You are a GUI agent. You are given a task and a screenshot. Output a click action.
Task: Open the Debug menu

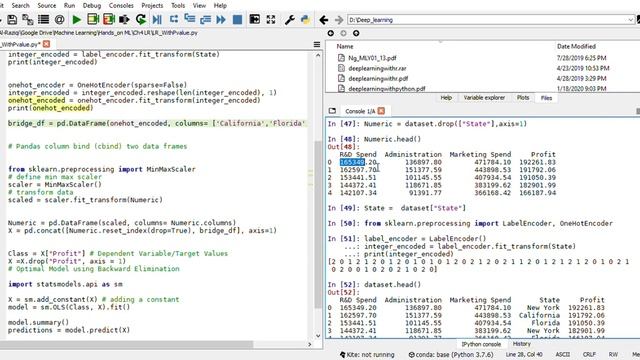92,5
